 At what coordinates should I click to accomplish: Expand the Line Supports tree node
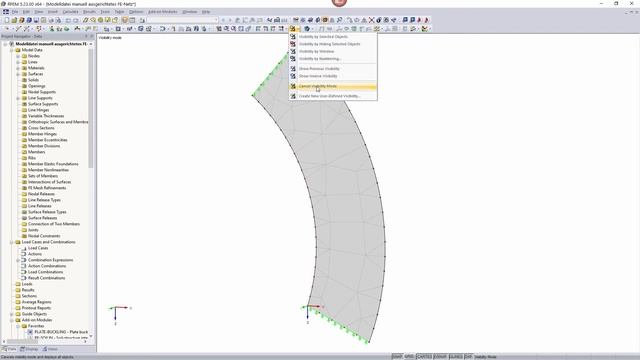(x=18, y=98)
